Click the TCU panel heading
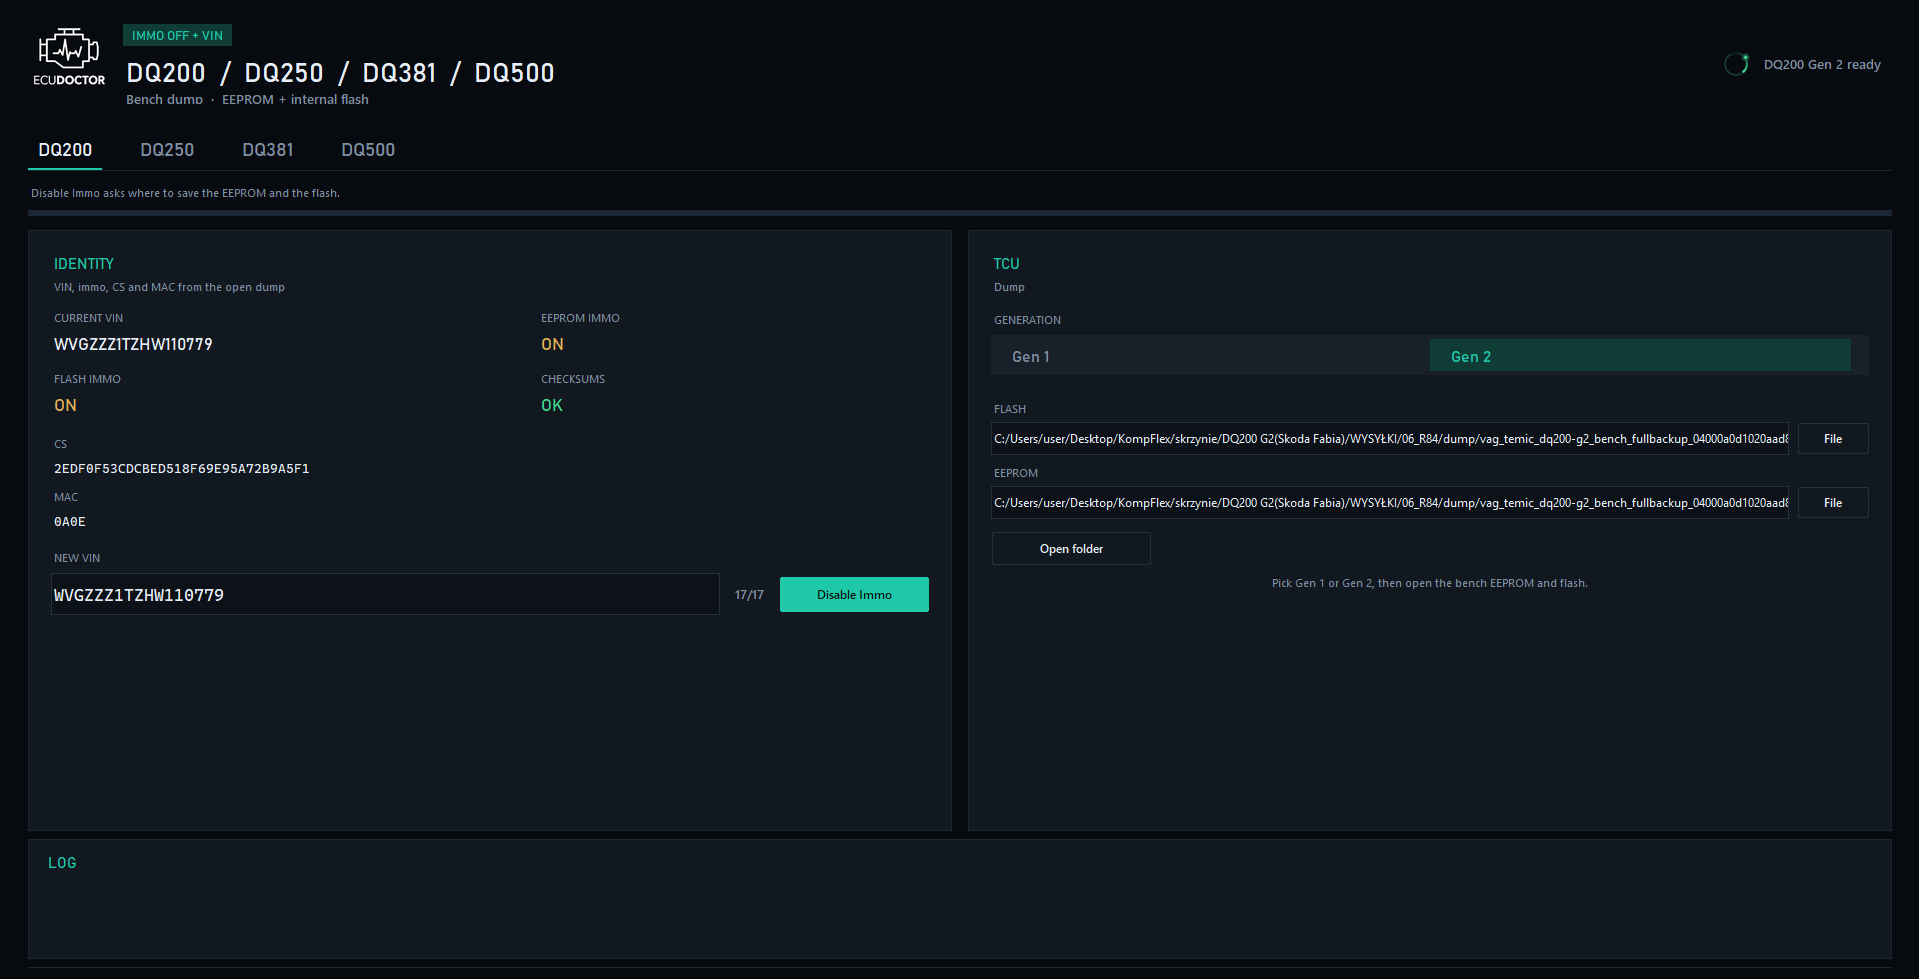This screenshot has width=1919, height=979. click(x=1006, y=264)
